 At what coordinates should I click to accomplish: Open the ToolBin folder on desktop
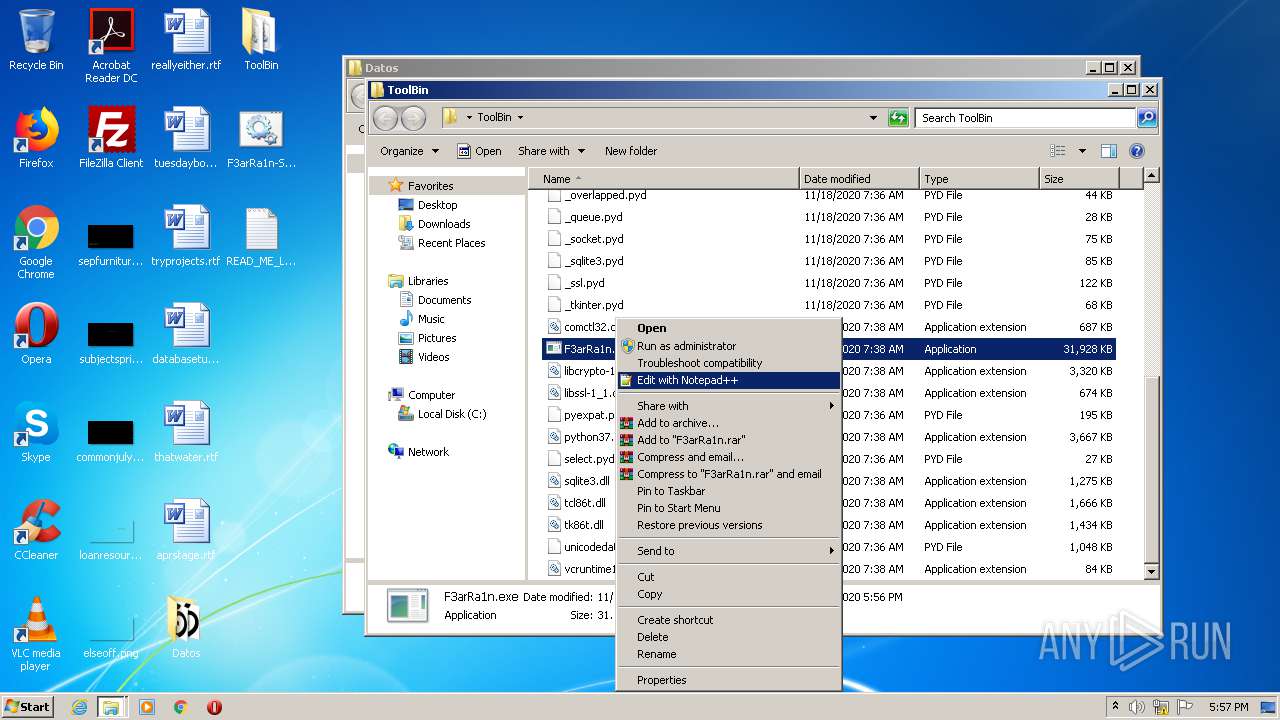[261, 40]
